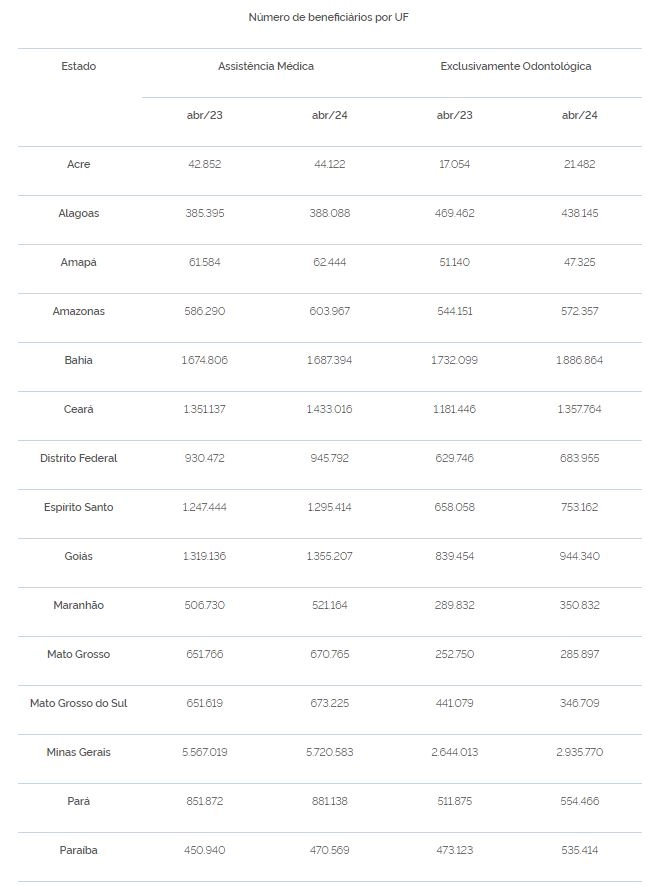
Task: Click the Amapá value 61.584
Action: pyautogui.click(x=205, y=262)
